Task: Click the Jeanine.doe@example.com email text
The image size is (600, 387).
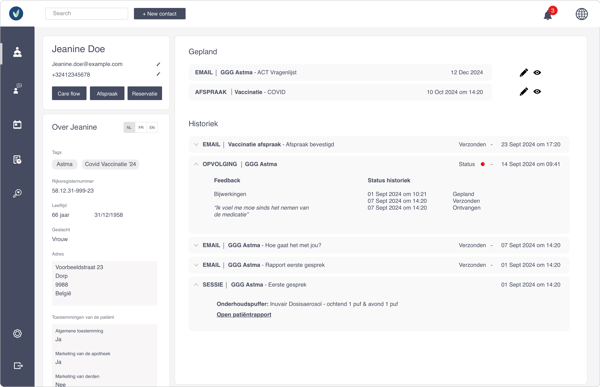Action: 87,64
